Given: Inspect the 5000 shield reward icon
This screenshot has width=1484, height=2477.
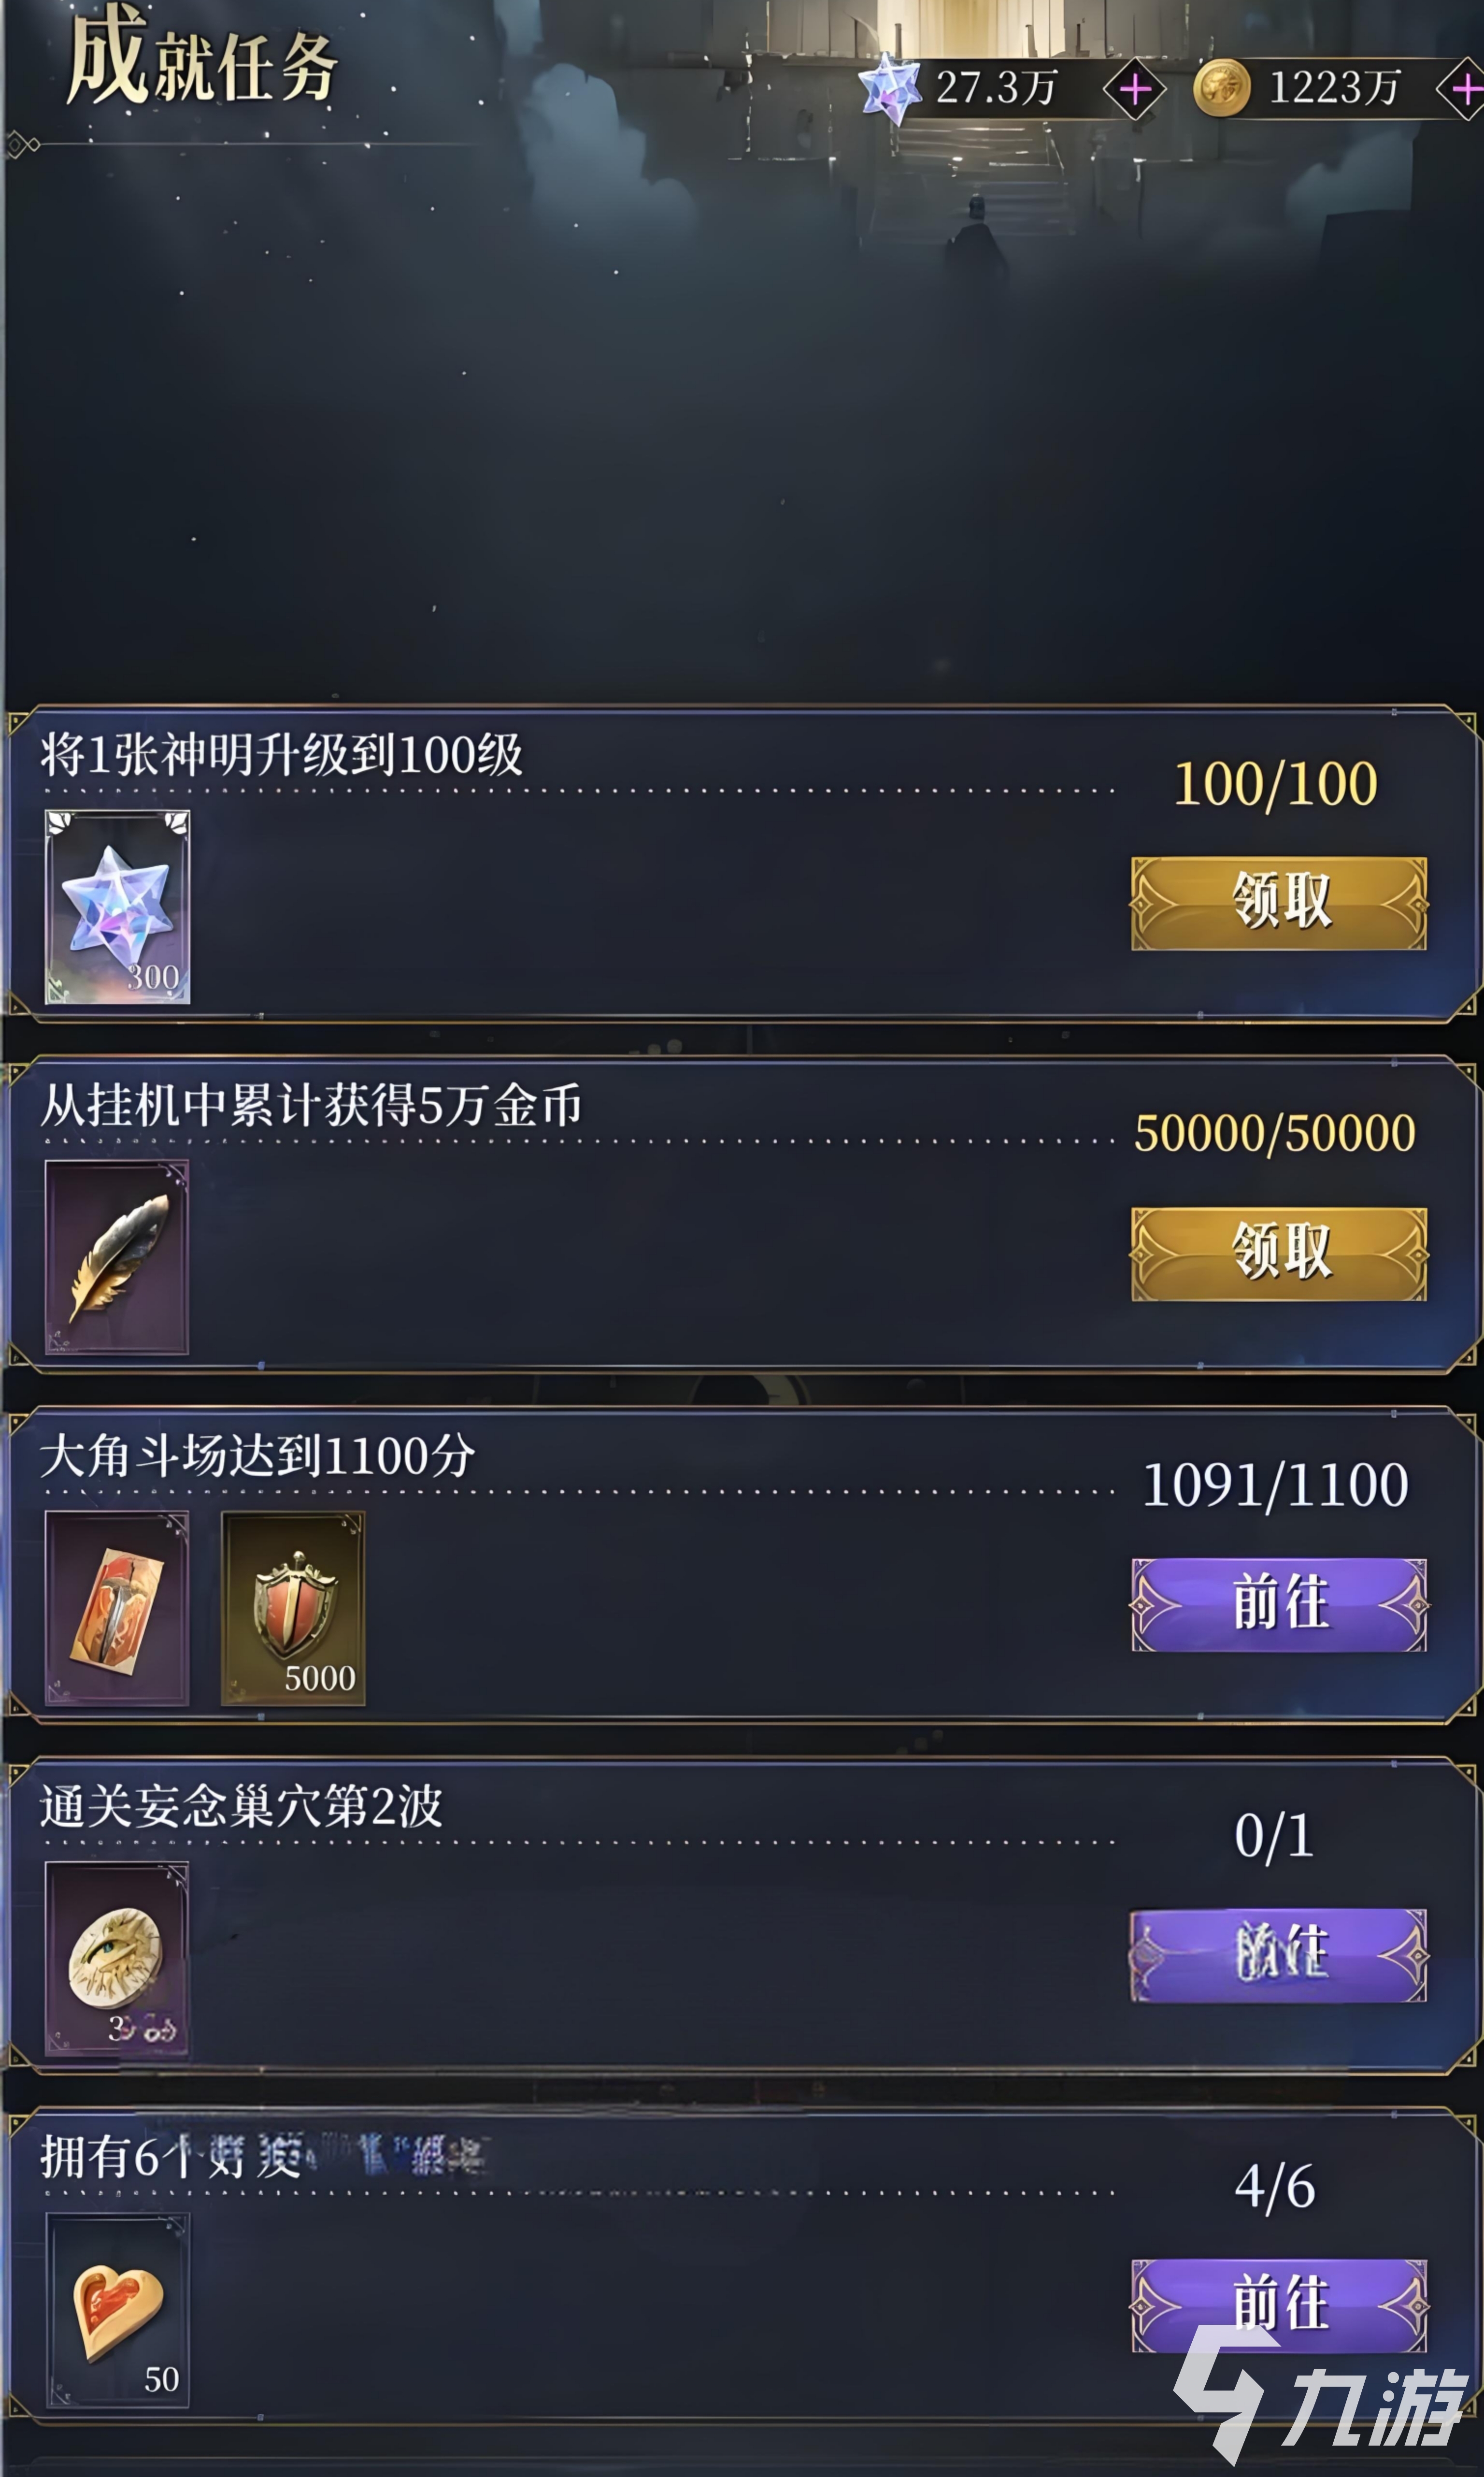Looking at the screenshot, I should click(293, 1608).
